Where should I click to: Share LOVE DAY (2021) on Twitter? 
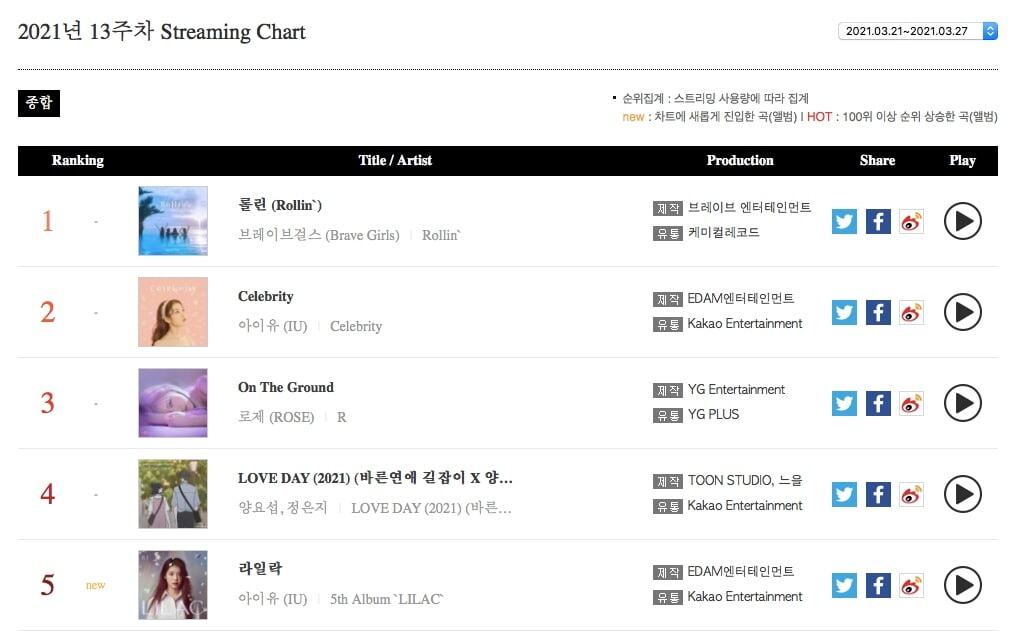[844, 494]
